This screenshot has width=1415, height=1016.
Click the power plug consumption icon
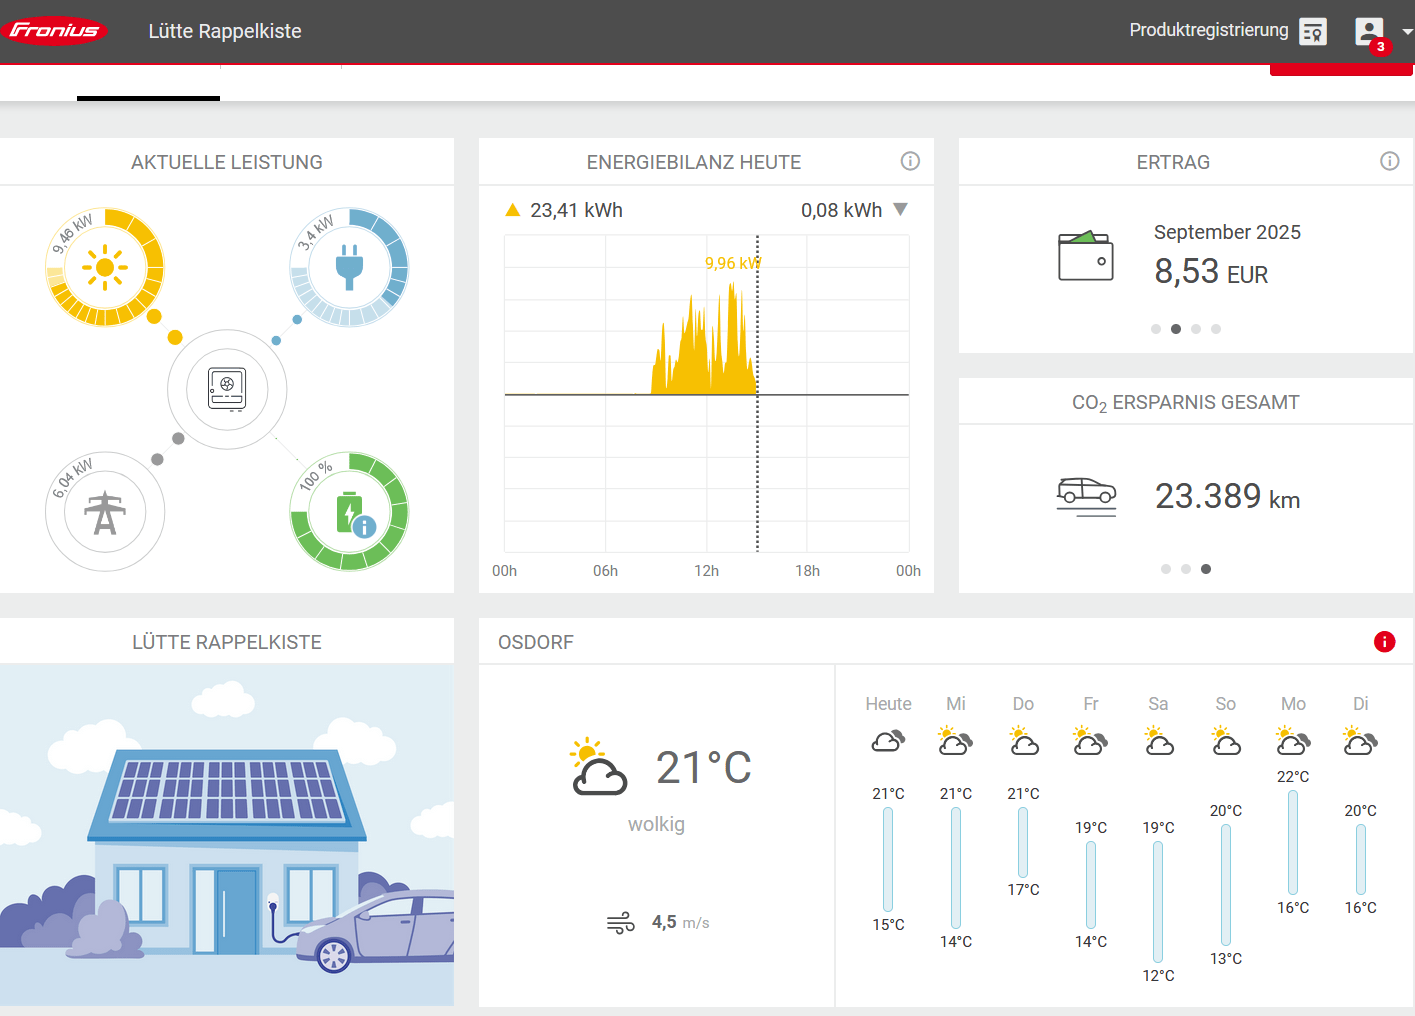(349, 268)
